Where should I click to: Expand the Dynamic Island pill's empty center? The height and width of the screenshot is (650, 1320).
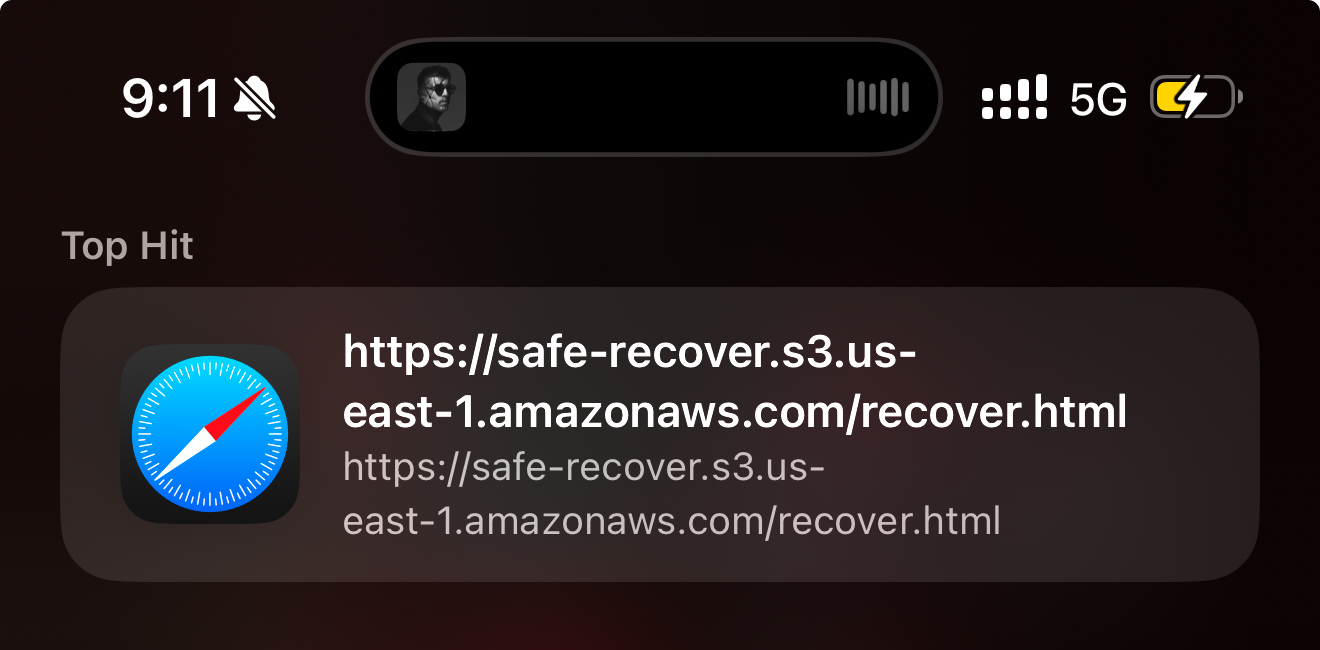655,97
